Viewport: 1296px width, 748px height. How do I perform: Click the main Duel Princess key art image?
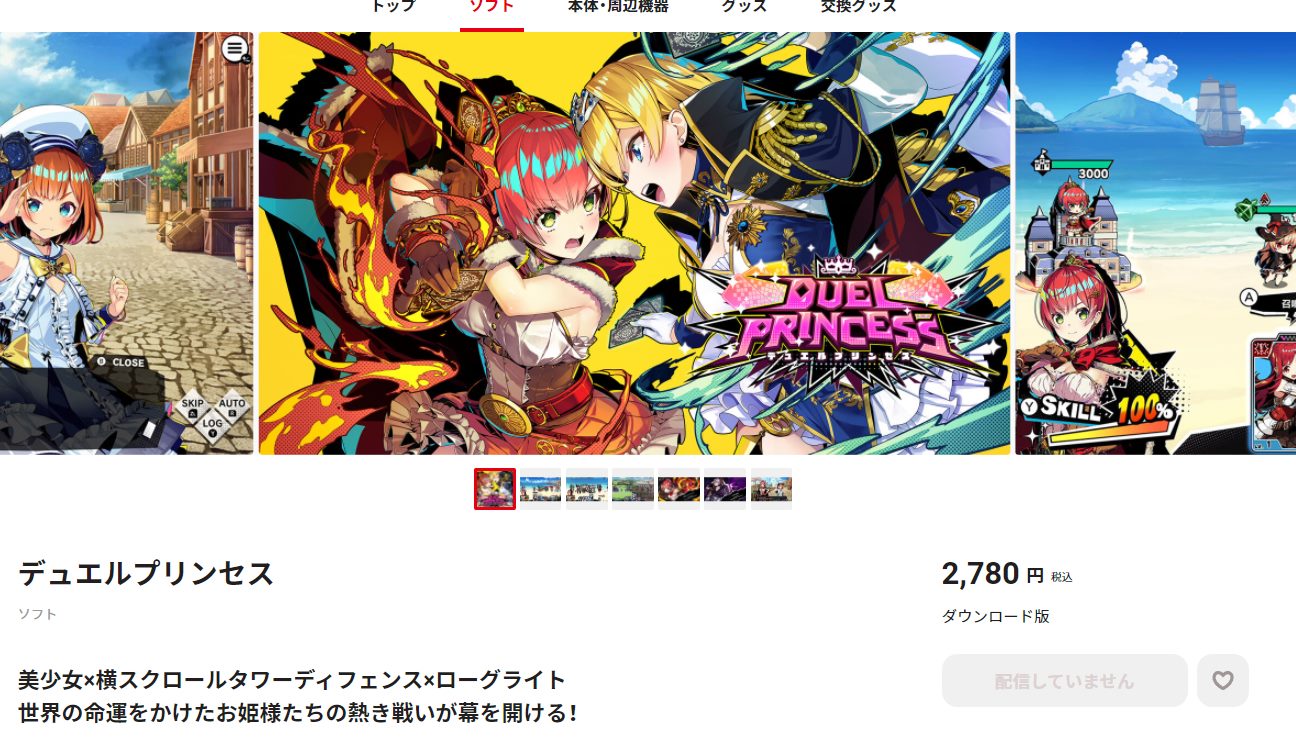pyautogui.click(x=635, y=243)
